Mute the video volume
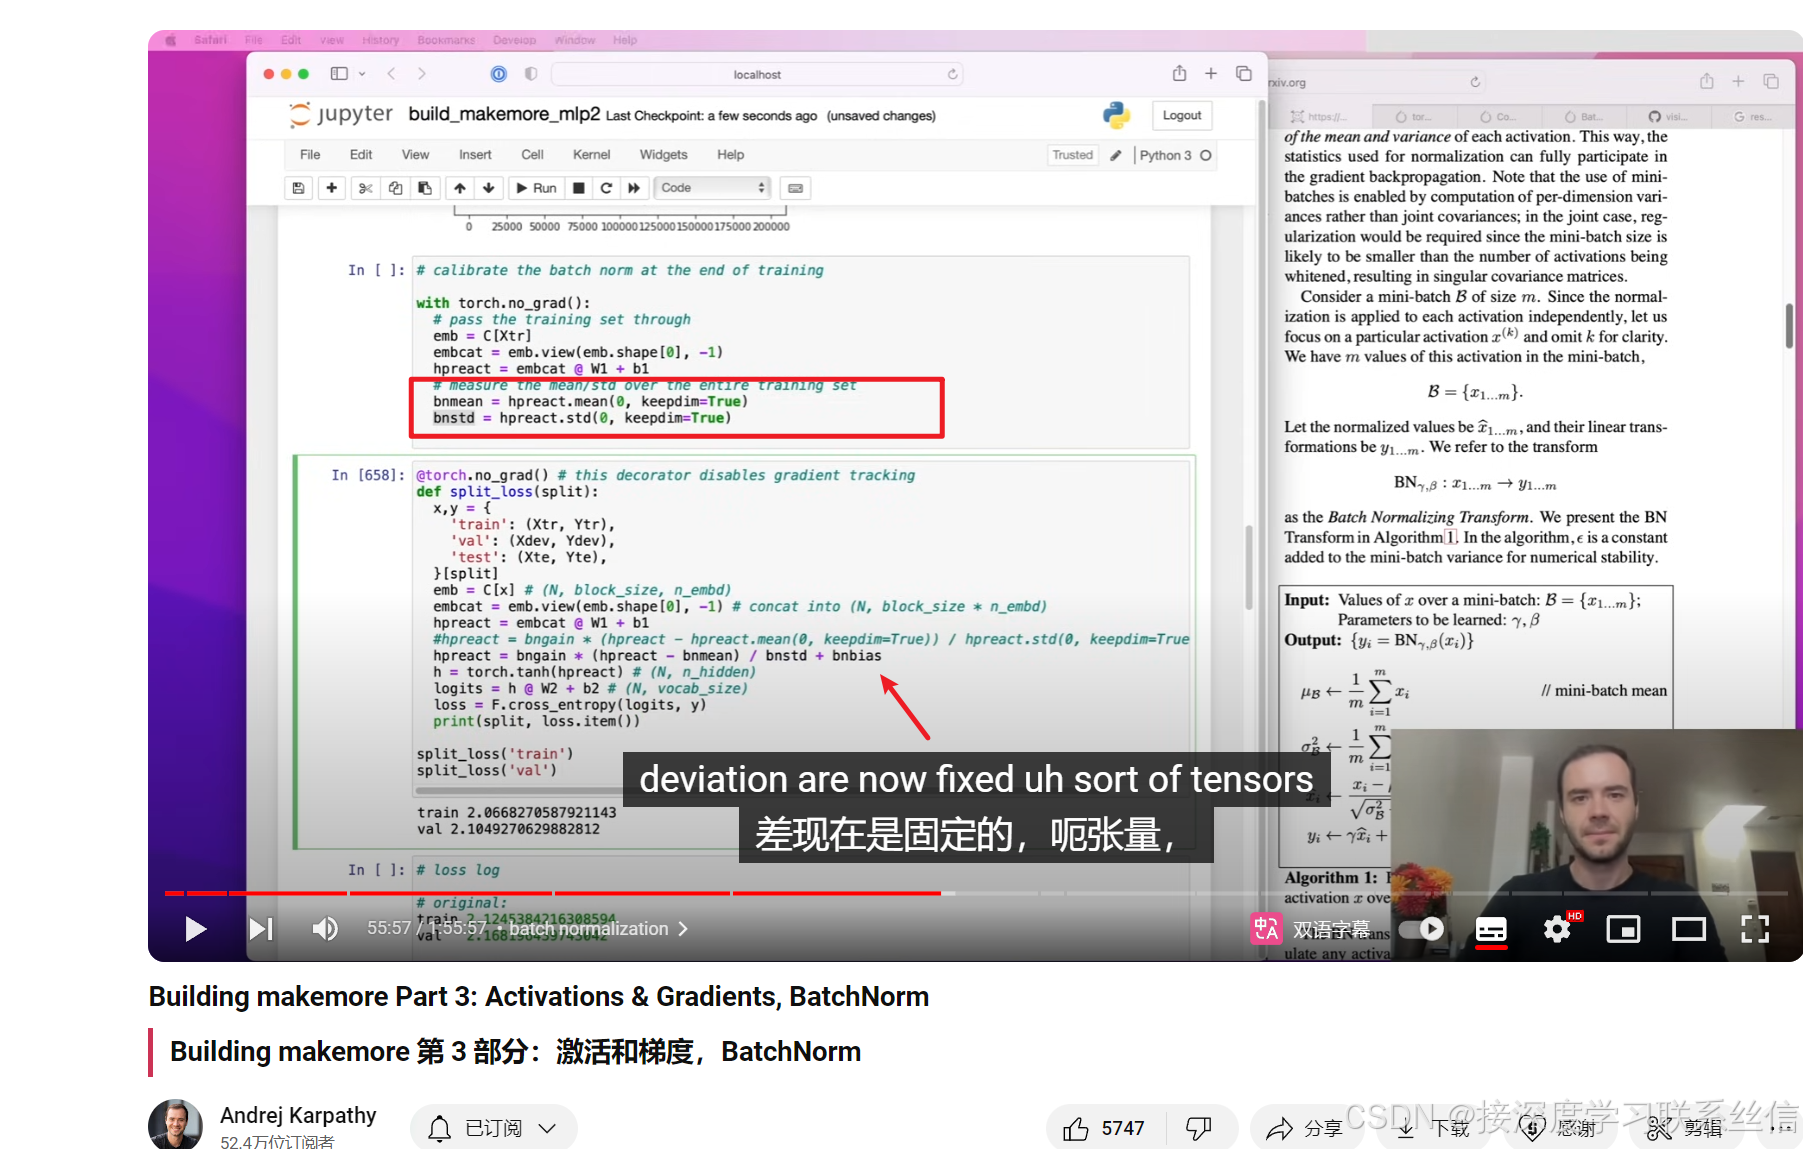Viewport: 1803px width, 1149px height. tap(325, 929)
